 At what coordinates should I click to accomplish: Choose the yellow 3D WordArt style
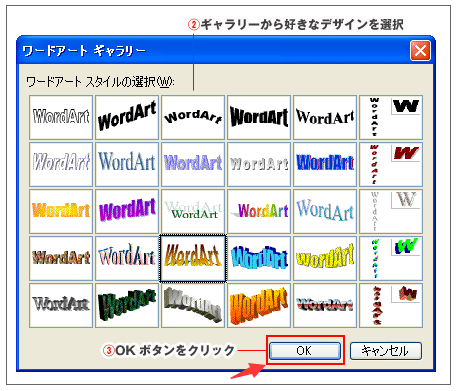point(325,258)
